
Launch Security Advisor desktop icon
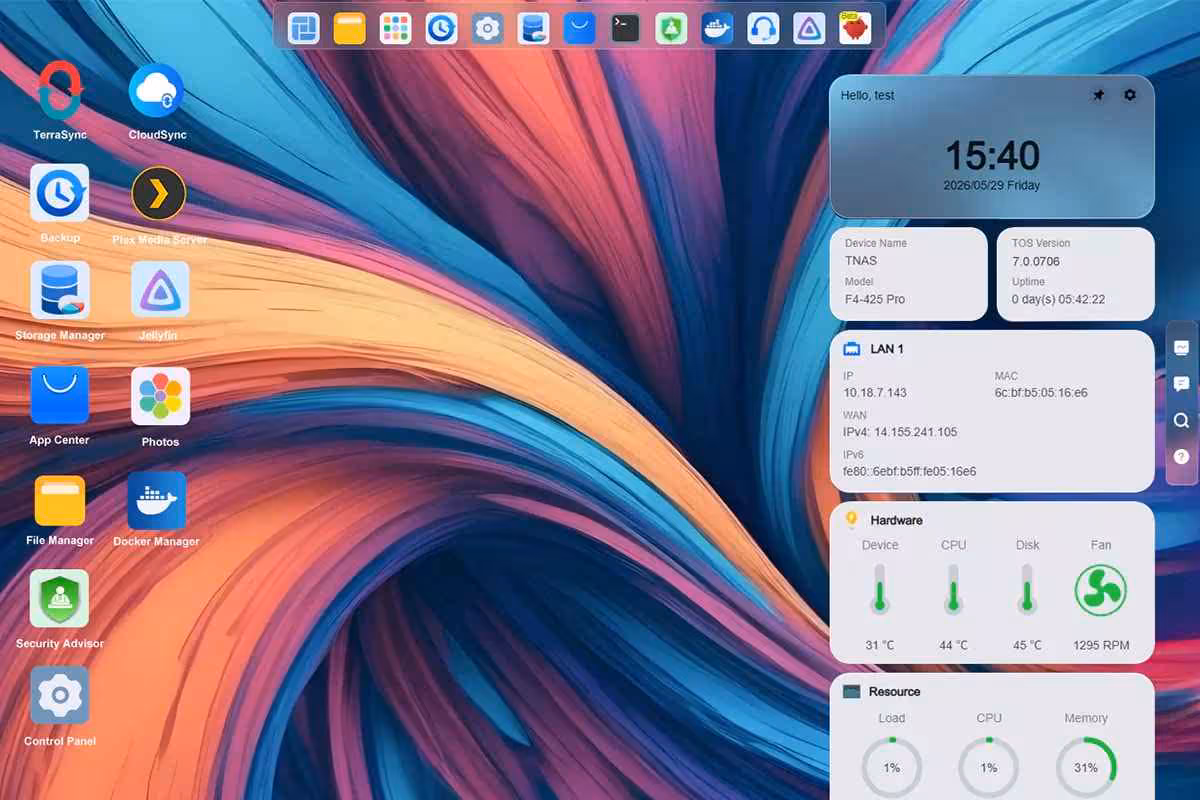pos(60,599)
